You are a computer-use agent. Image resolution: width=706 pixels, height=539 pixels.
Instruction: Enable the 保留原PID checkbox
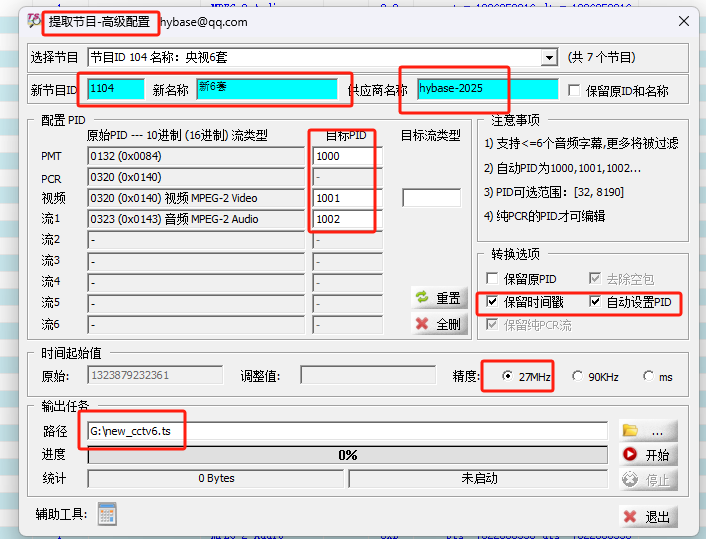click(492, 278)
